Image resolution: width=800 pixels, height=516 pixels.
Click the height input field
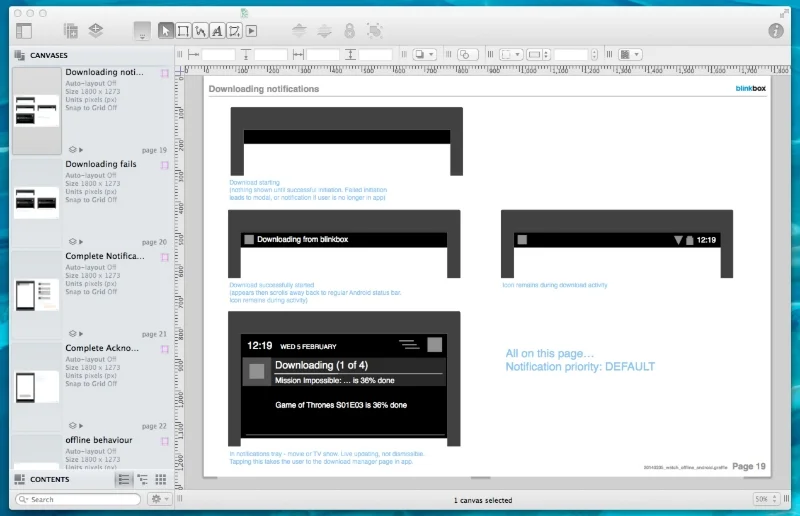coord(376,55)
